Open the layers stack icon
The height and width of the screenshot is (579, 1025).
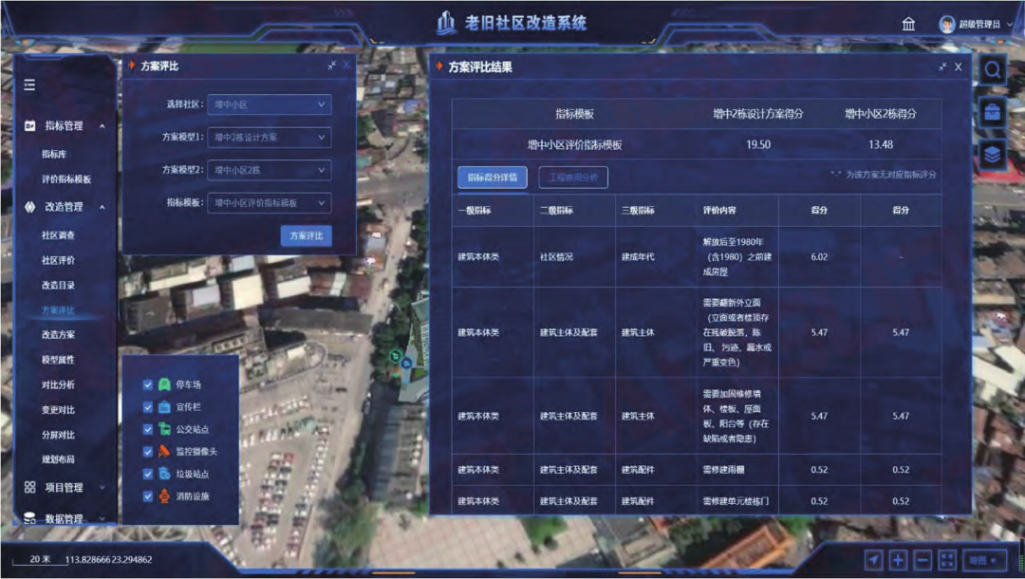992,153
